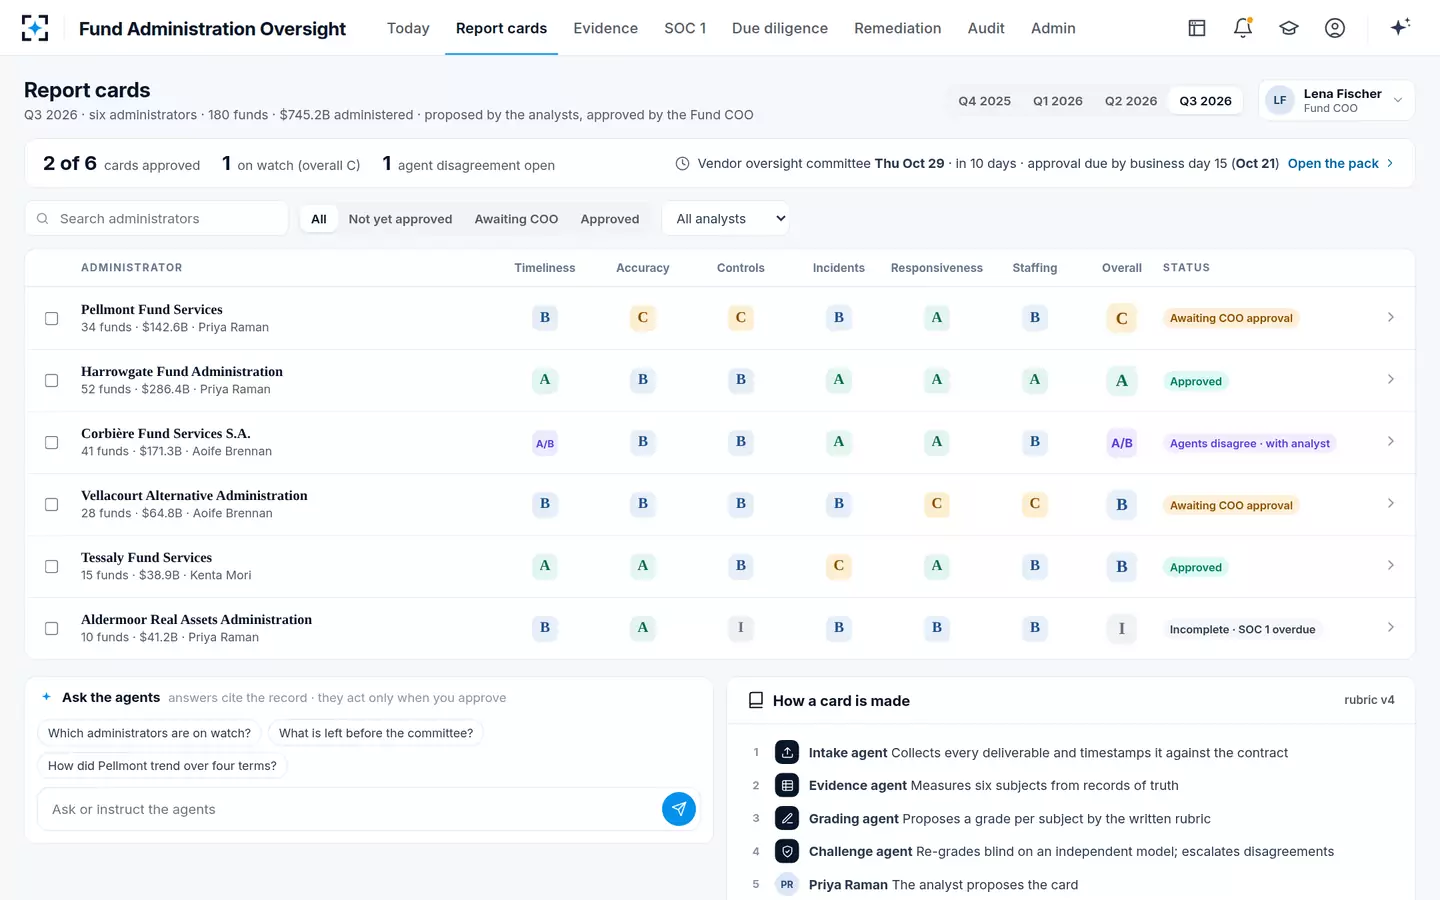Tick the Corbière Fund Services checkbox
The width and height of the screenshot is (1440, 900).
tap(51, 442)
